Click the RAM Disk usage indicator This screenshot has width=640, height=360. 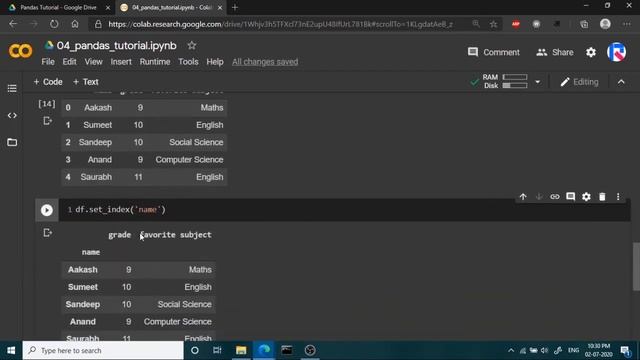[x=504, y=81]
